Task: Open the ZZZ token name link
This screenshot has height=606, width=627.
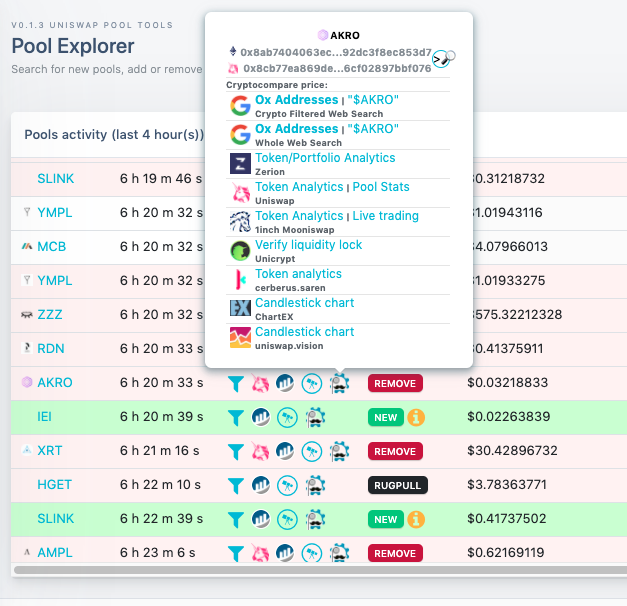Action: 50,315
